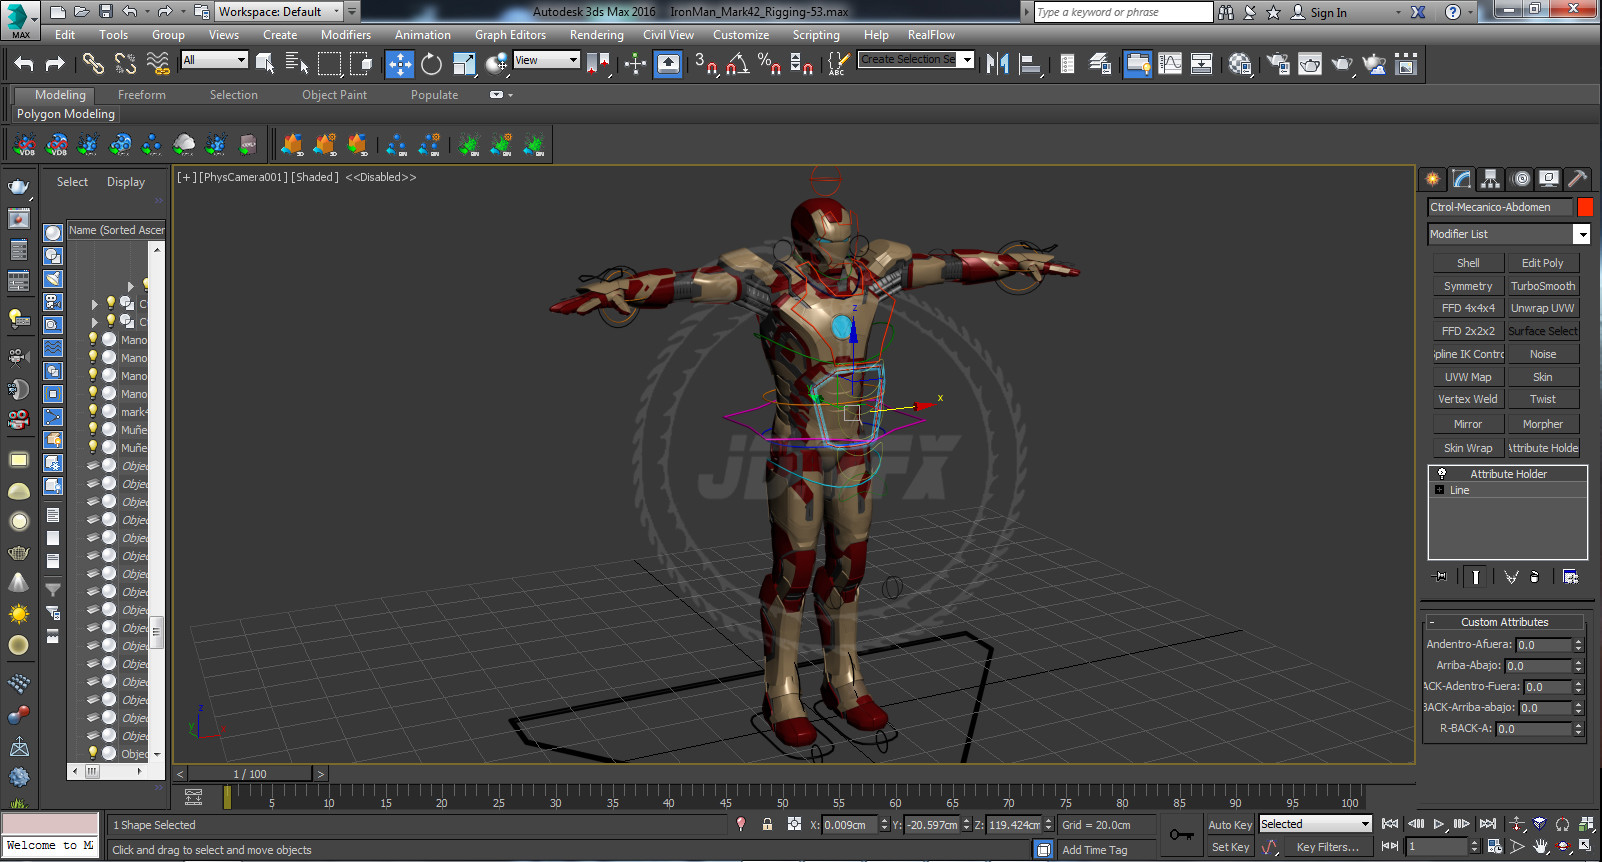Open the Hierarchy command panel tab
Image resolution: width=1602 pixels, height=862 pixels.
(x=1491, y=179)
